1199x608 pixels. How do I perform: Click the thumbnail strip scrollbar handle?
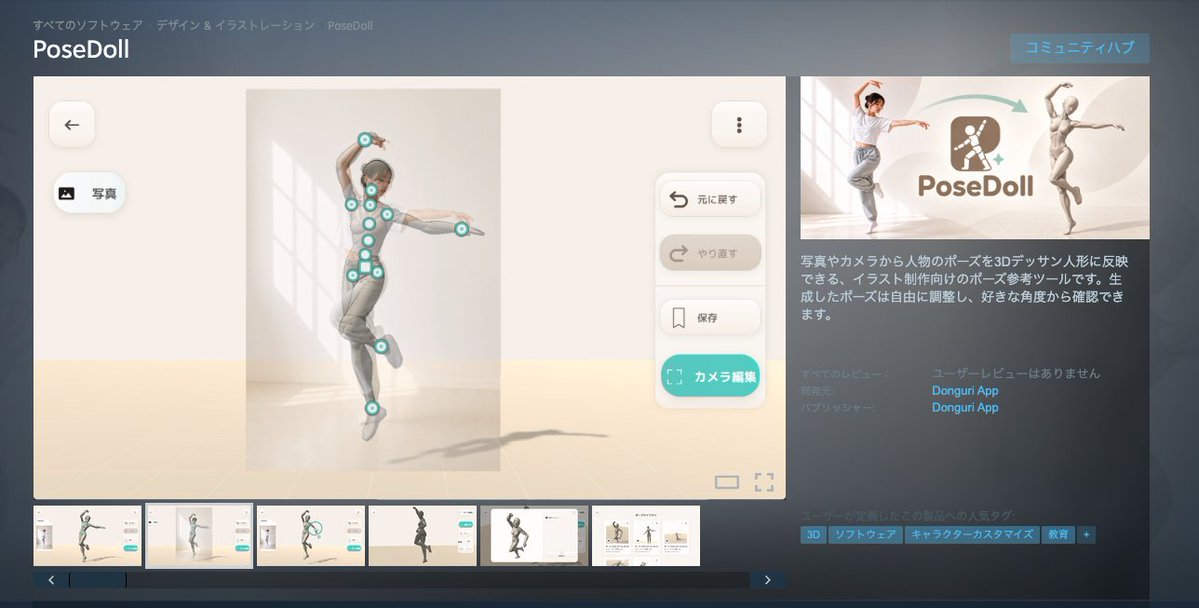(x=98, y=580)
